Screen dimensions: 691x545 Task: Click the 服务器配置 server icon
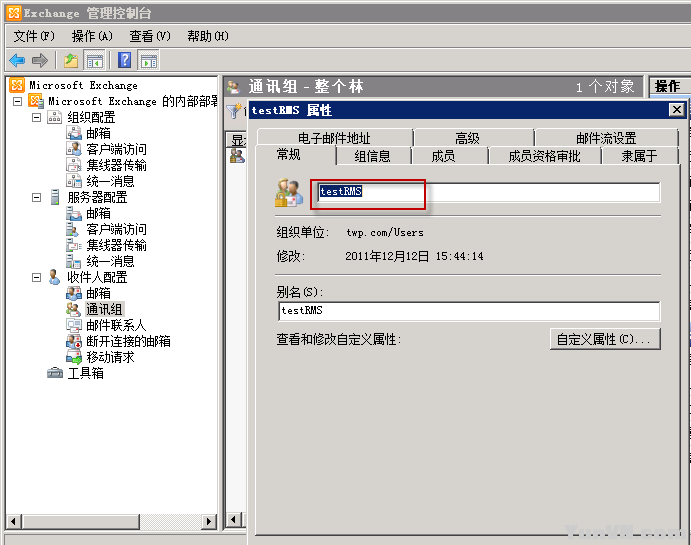pos(55,197)
